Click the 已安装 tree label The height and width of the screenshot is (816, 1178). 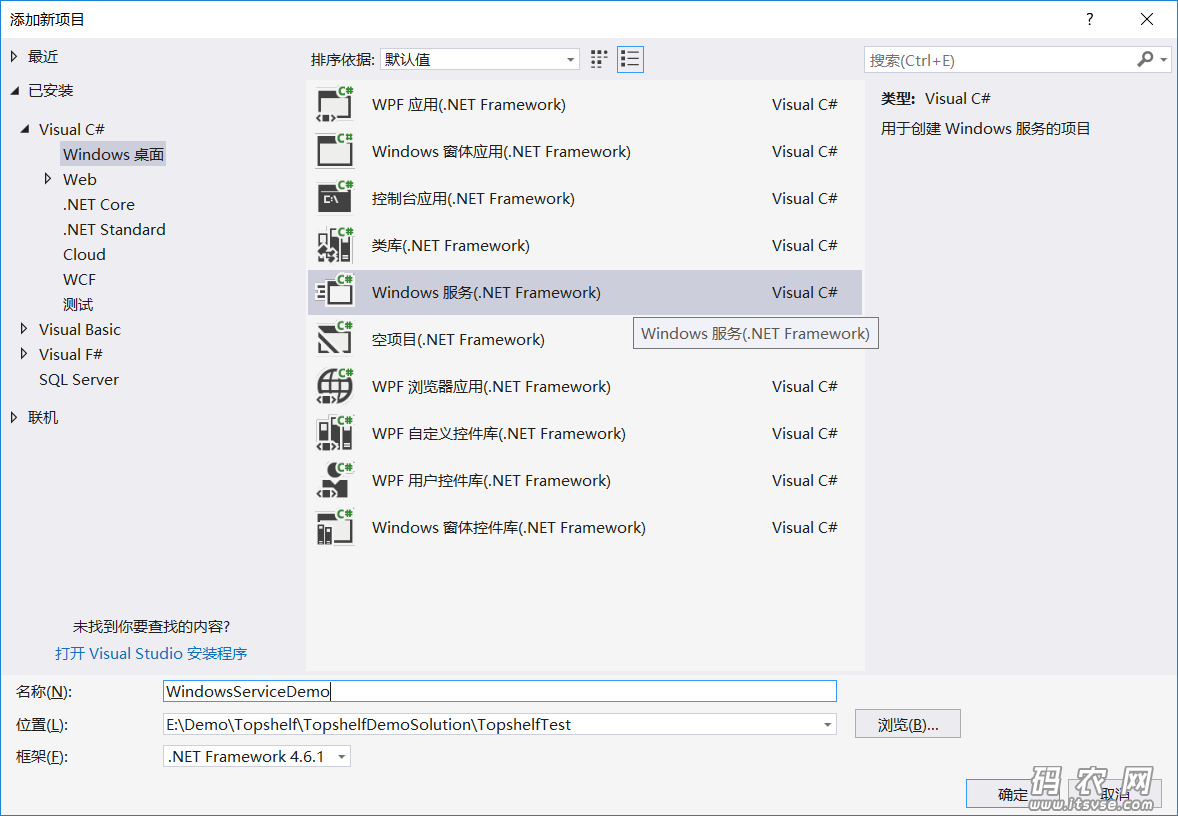(51, 90)
